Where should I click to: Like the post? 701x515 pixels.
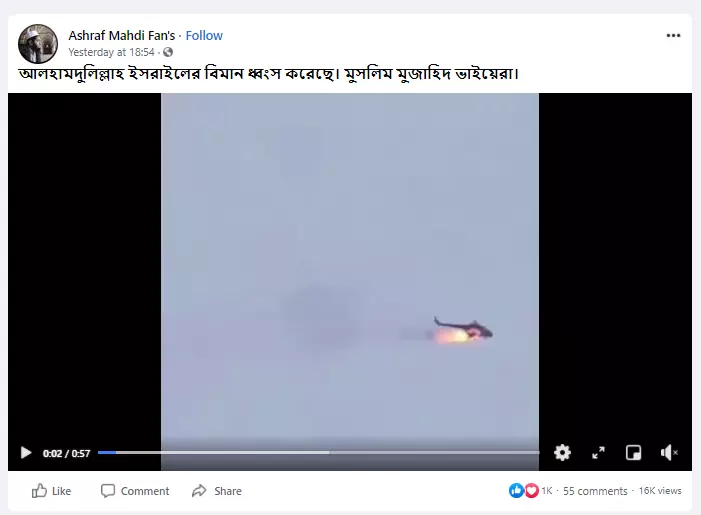click(51, 491)
